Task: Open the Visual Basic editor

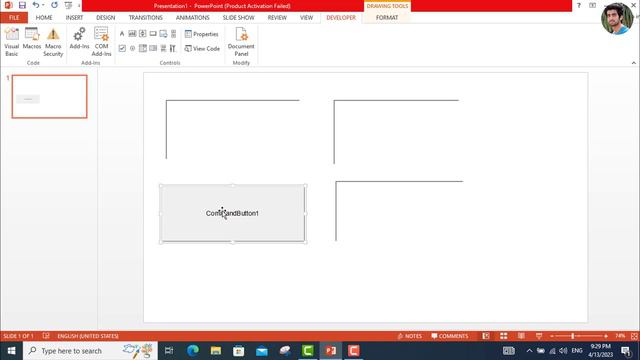Action: (x=11, y=42)
